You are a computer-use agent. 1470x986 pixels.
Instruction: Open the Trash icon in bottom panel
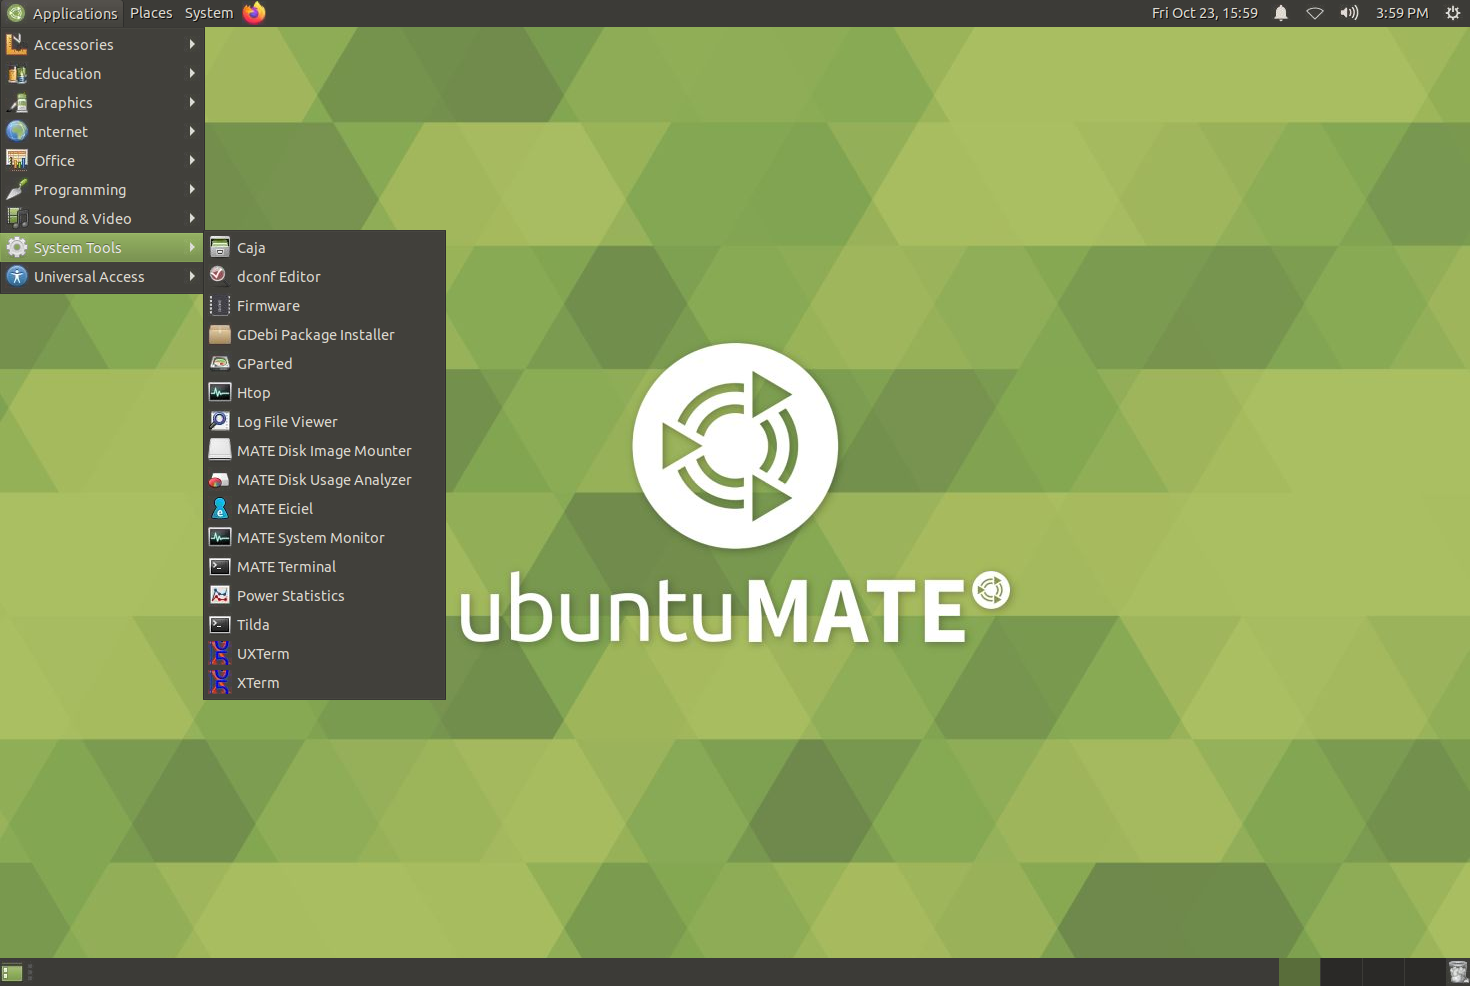1458,972
